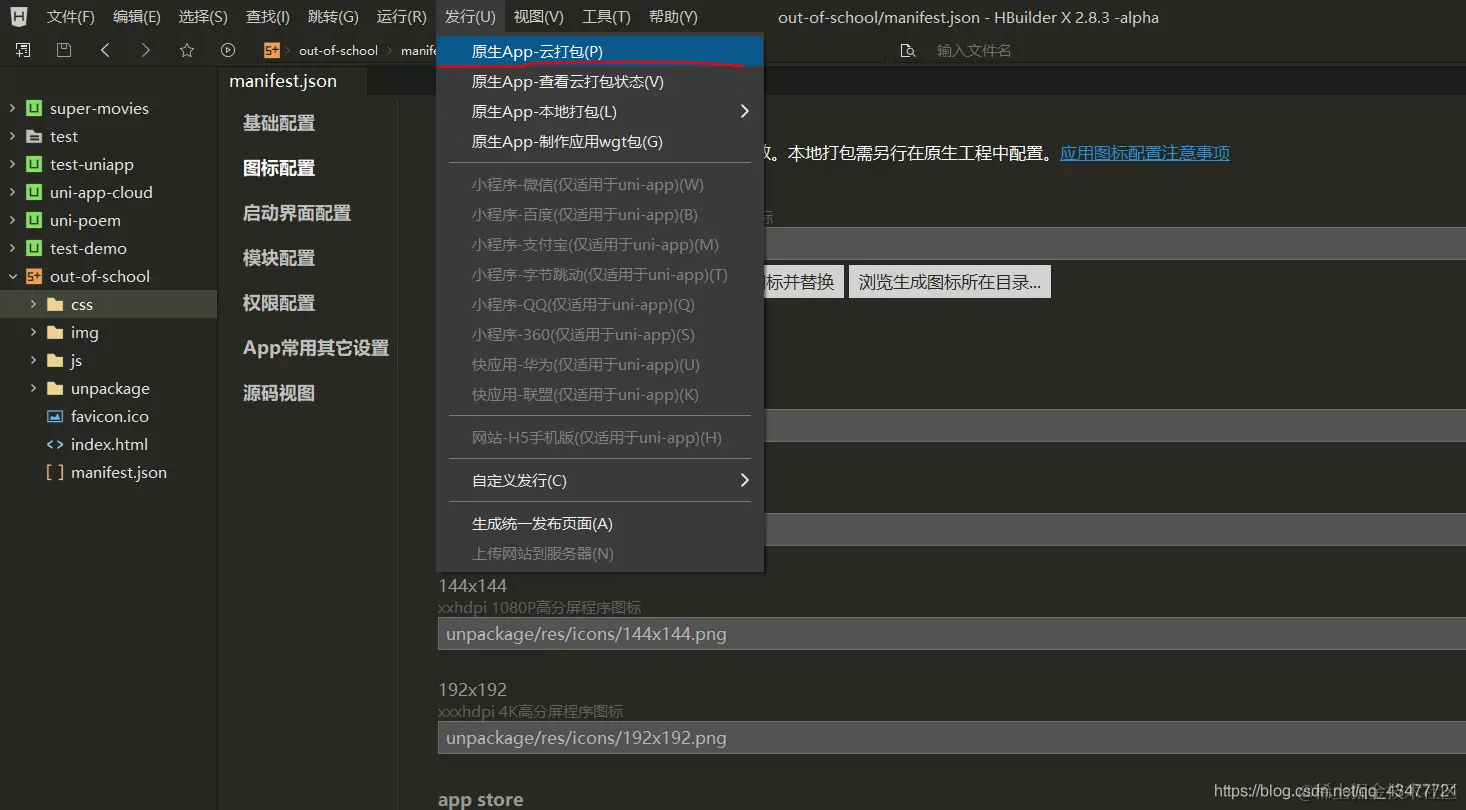
Task: Click the test-demo project icon
Action: [35, 248]
